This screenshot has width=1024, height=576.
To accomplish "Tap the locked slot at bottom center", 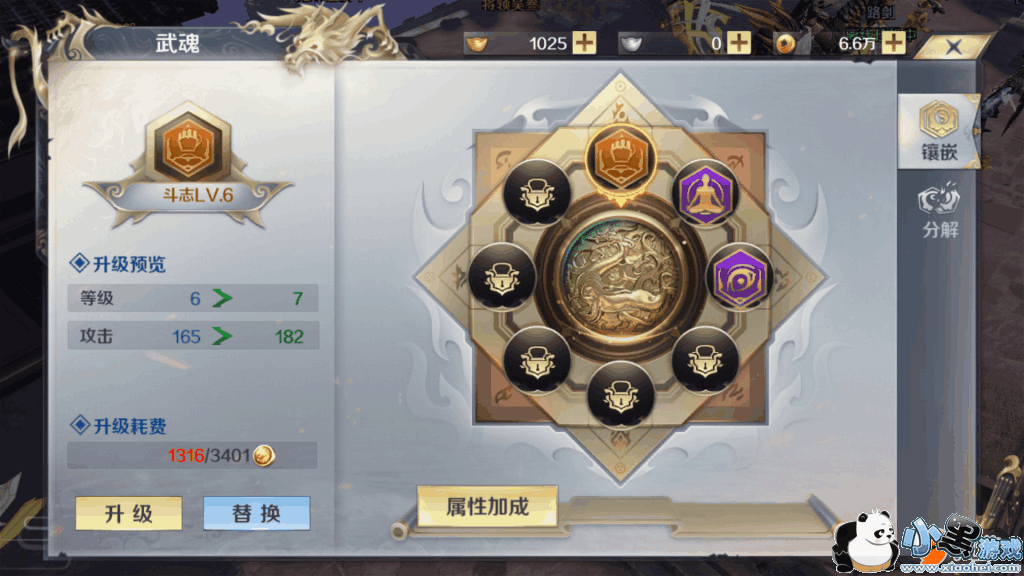I will point(620,394).
